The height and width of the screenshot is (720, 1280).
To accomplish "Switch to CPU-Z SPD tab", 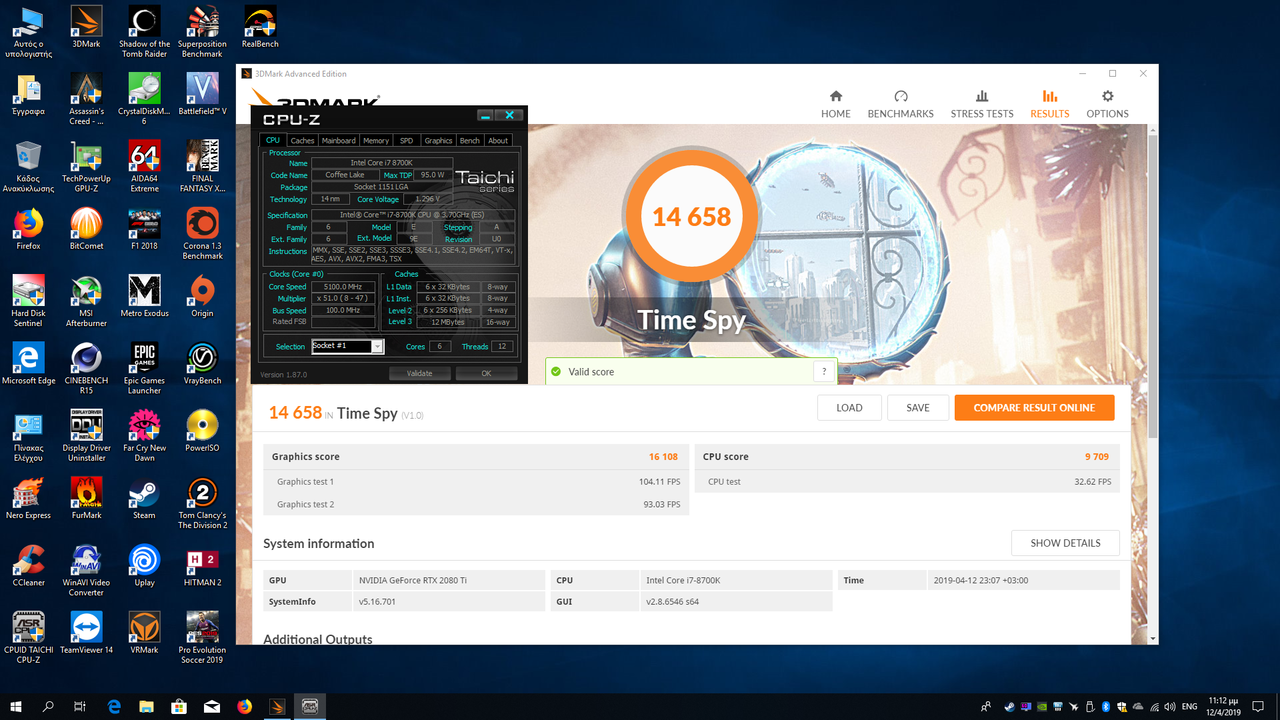I will coord(406,141).
